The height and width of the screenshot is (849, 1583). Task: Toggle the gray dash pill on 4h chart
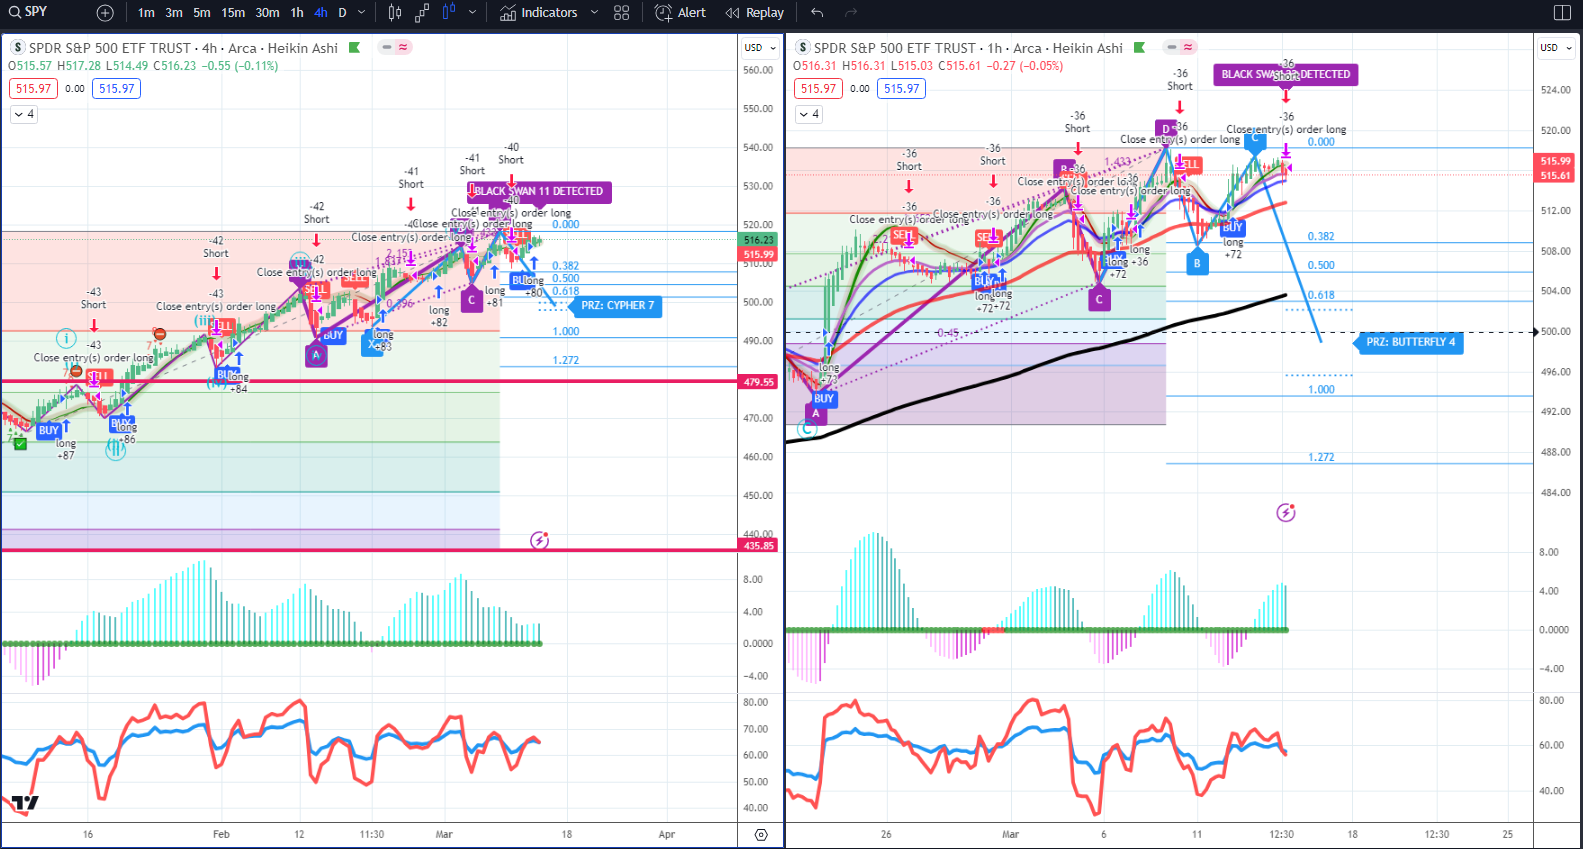(386, 47)
